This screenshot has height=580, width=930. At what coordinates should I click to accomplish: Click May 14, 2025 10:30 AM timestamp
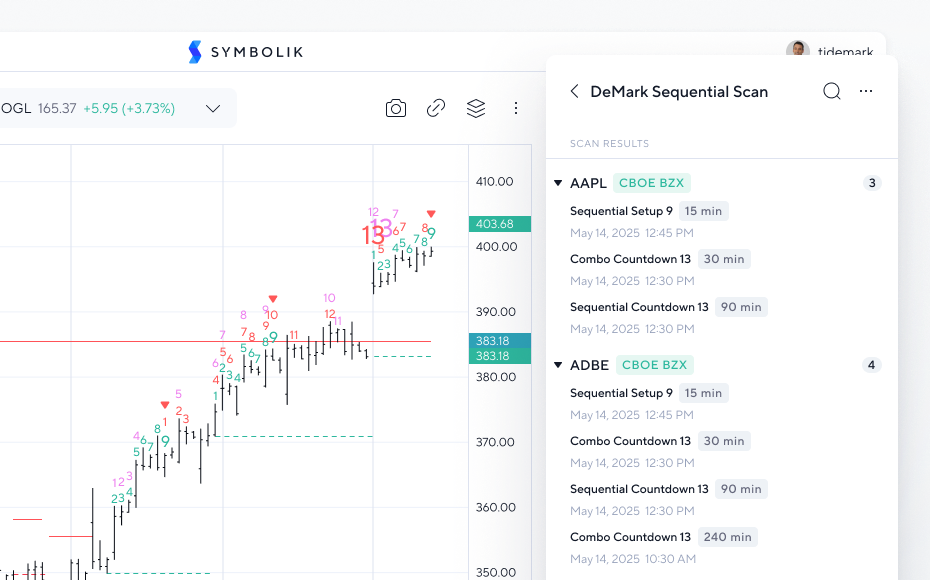tap(633, 559)
